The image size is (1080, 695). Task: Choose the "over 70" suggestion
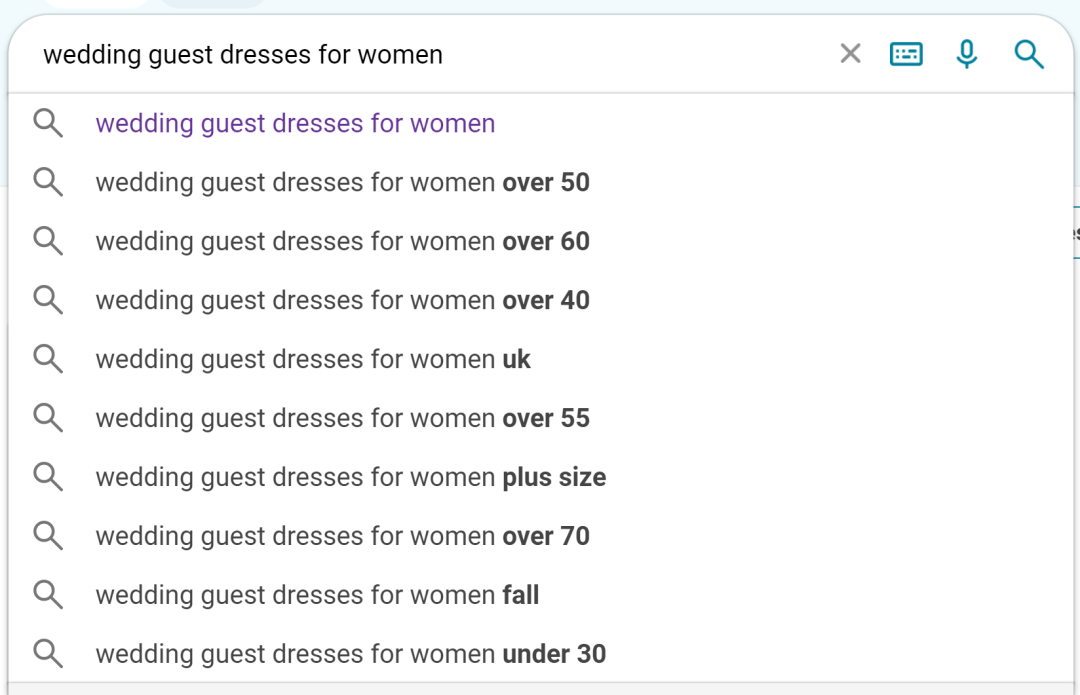342,537
